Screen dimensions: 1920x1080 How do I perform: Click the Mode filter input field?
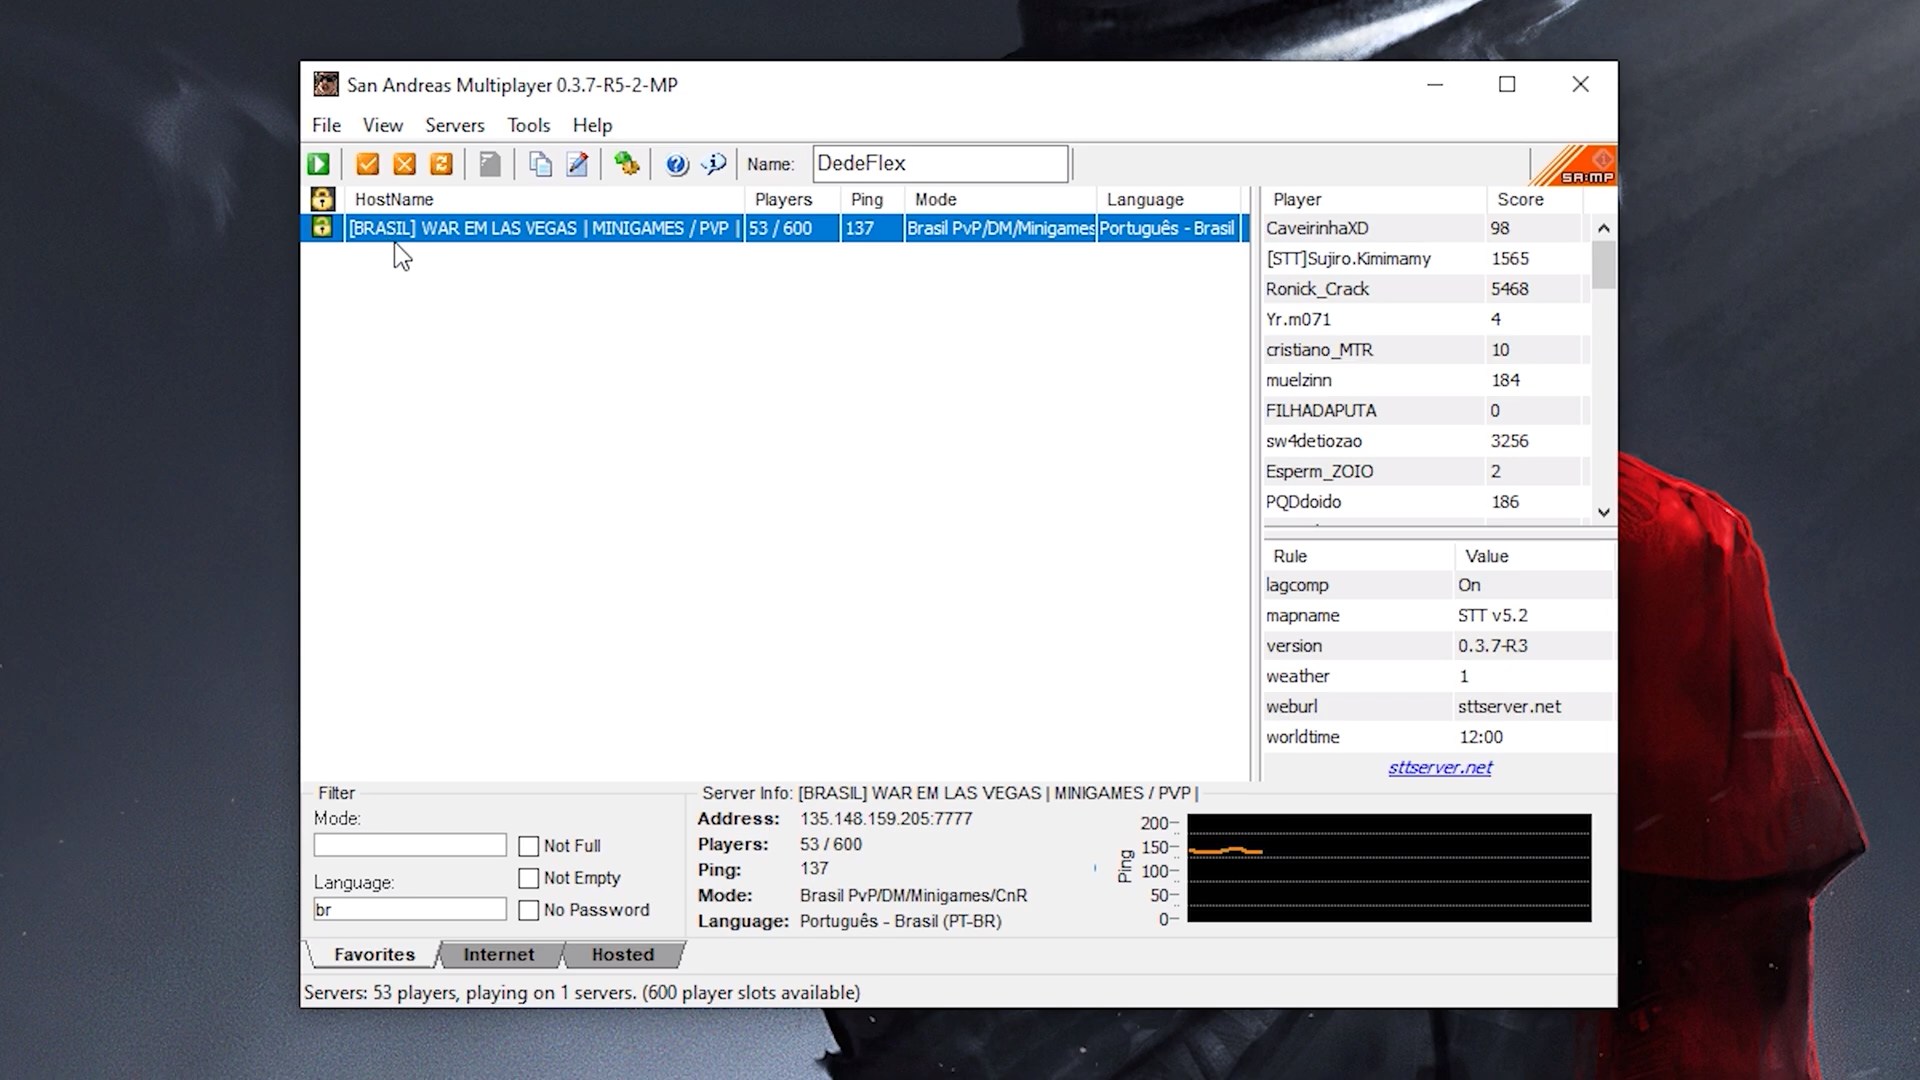[x=410, y=845]
